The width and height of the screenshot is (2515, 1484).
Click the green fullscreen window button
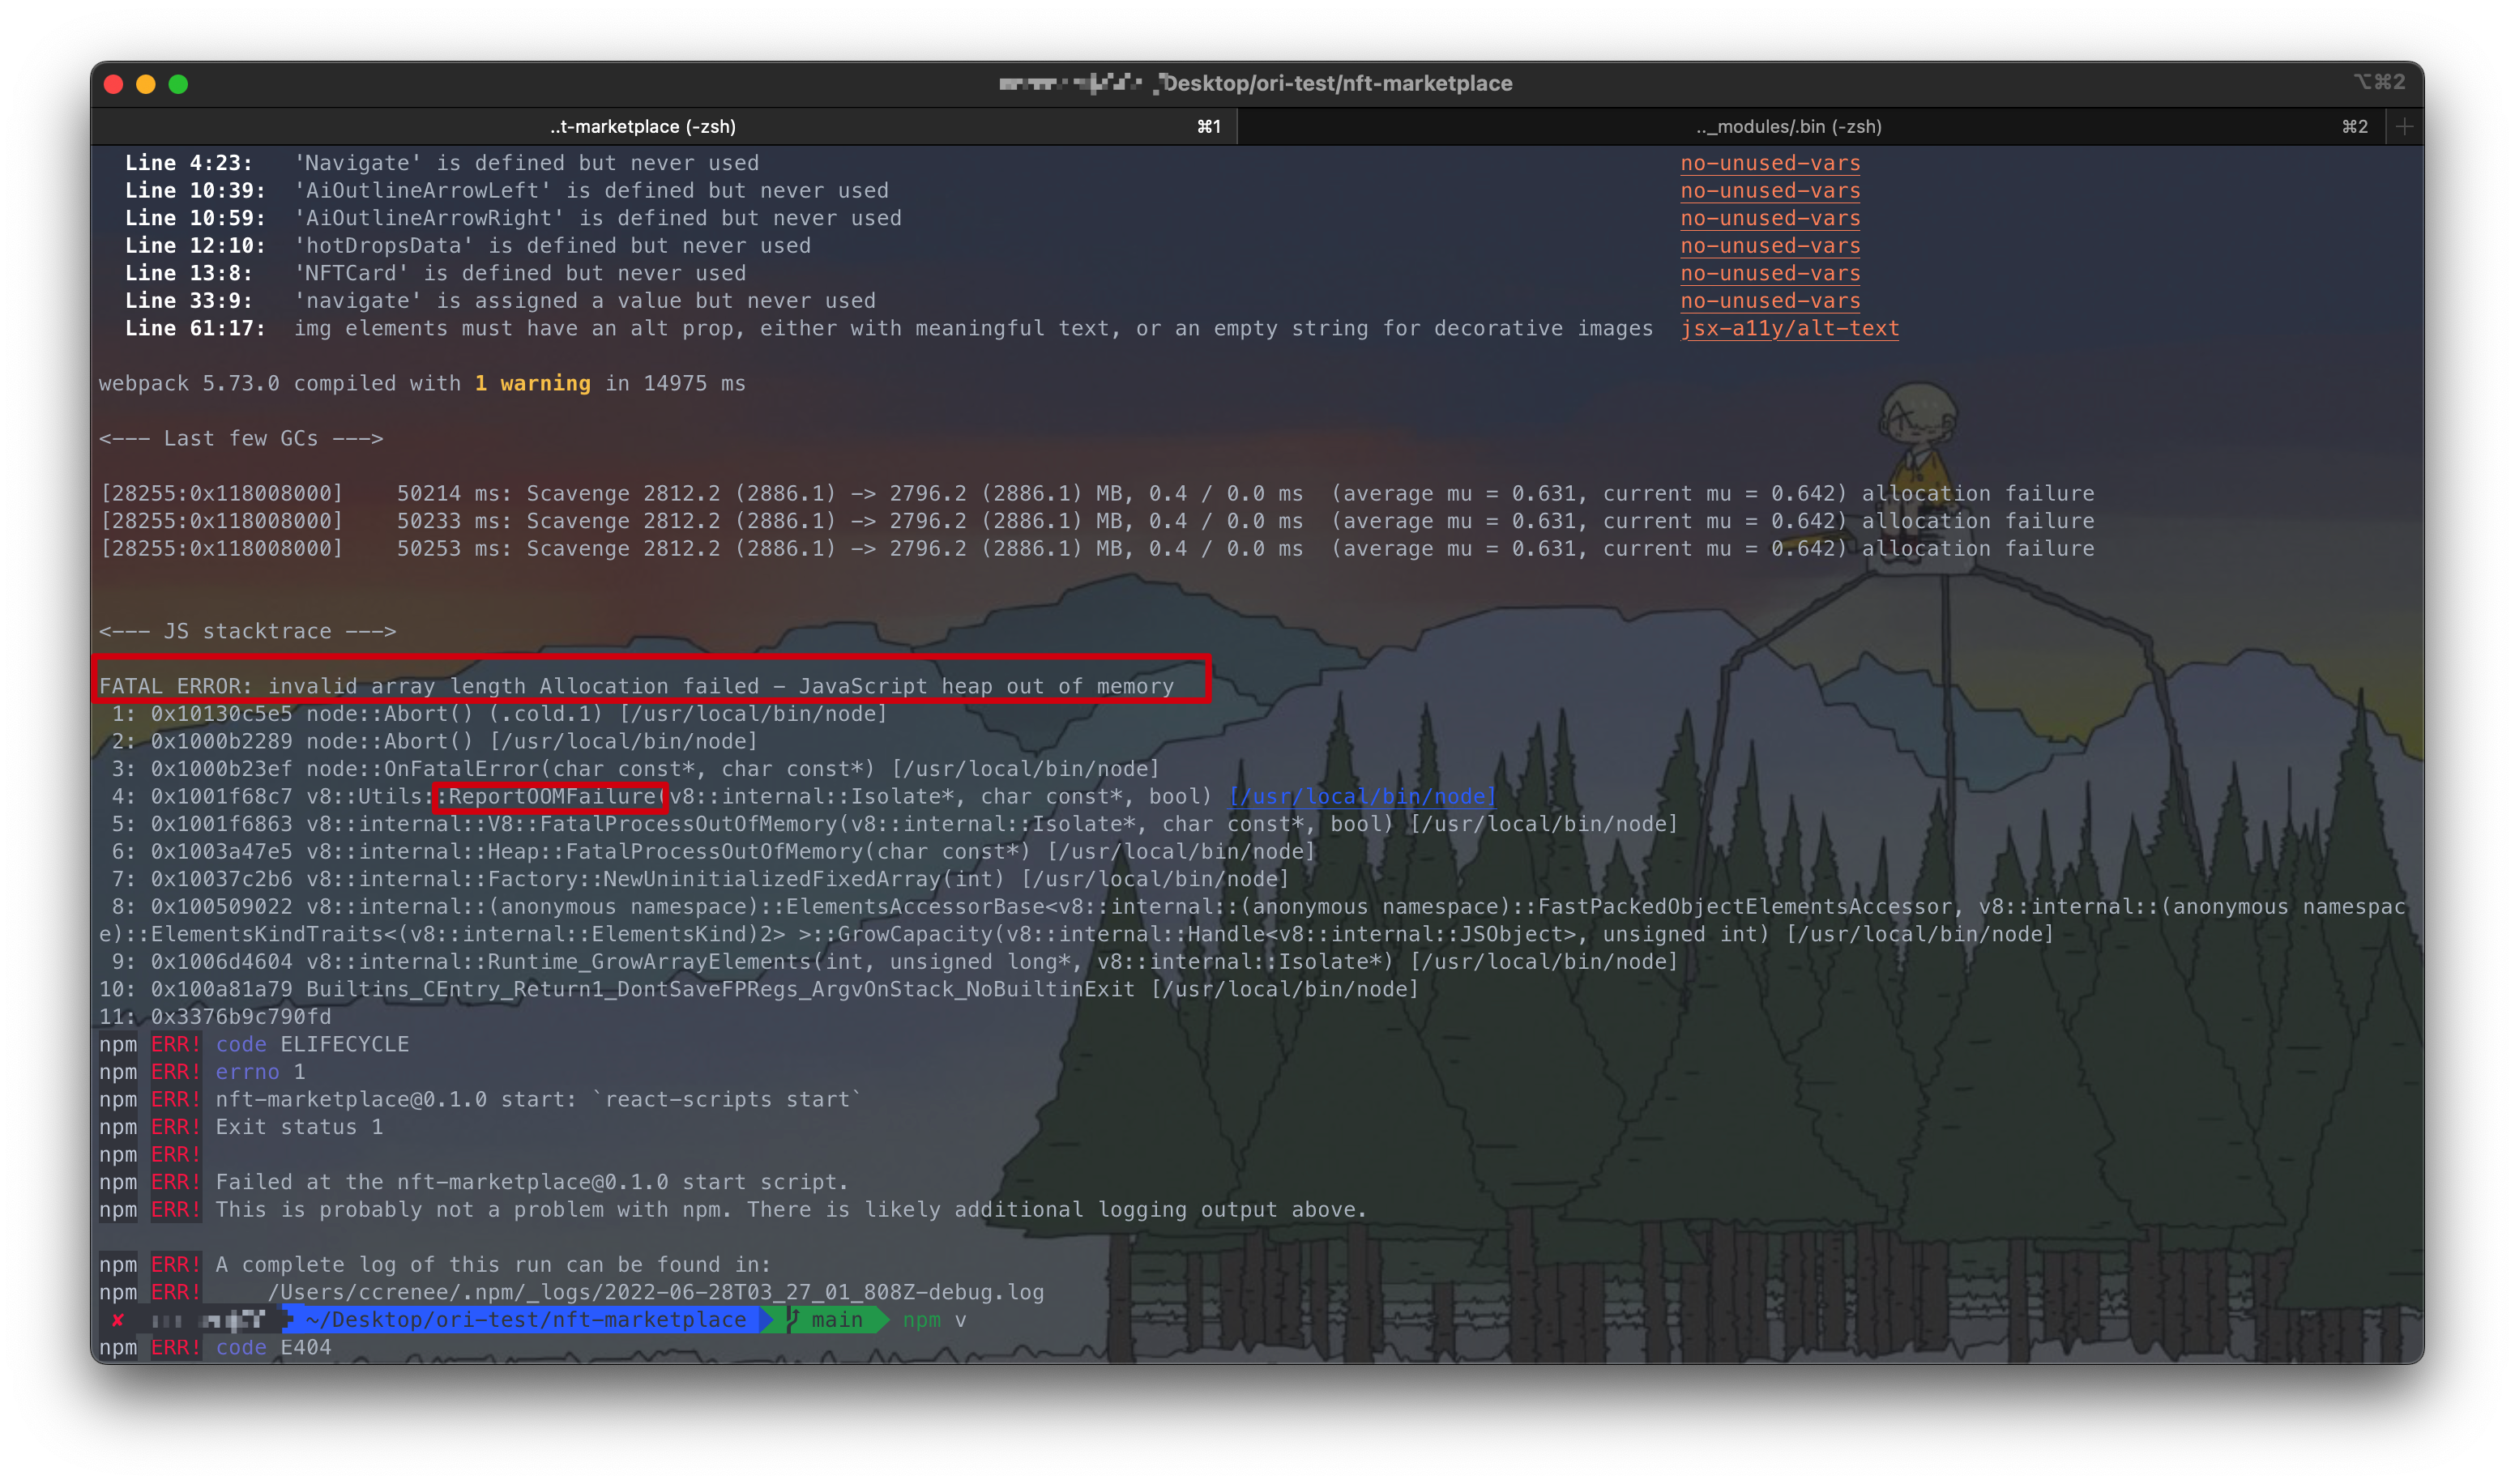(178, 84)
